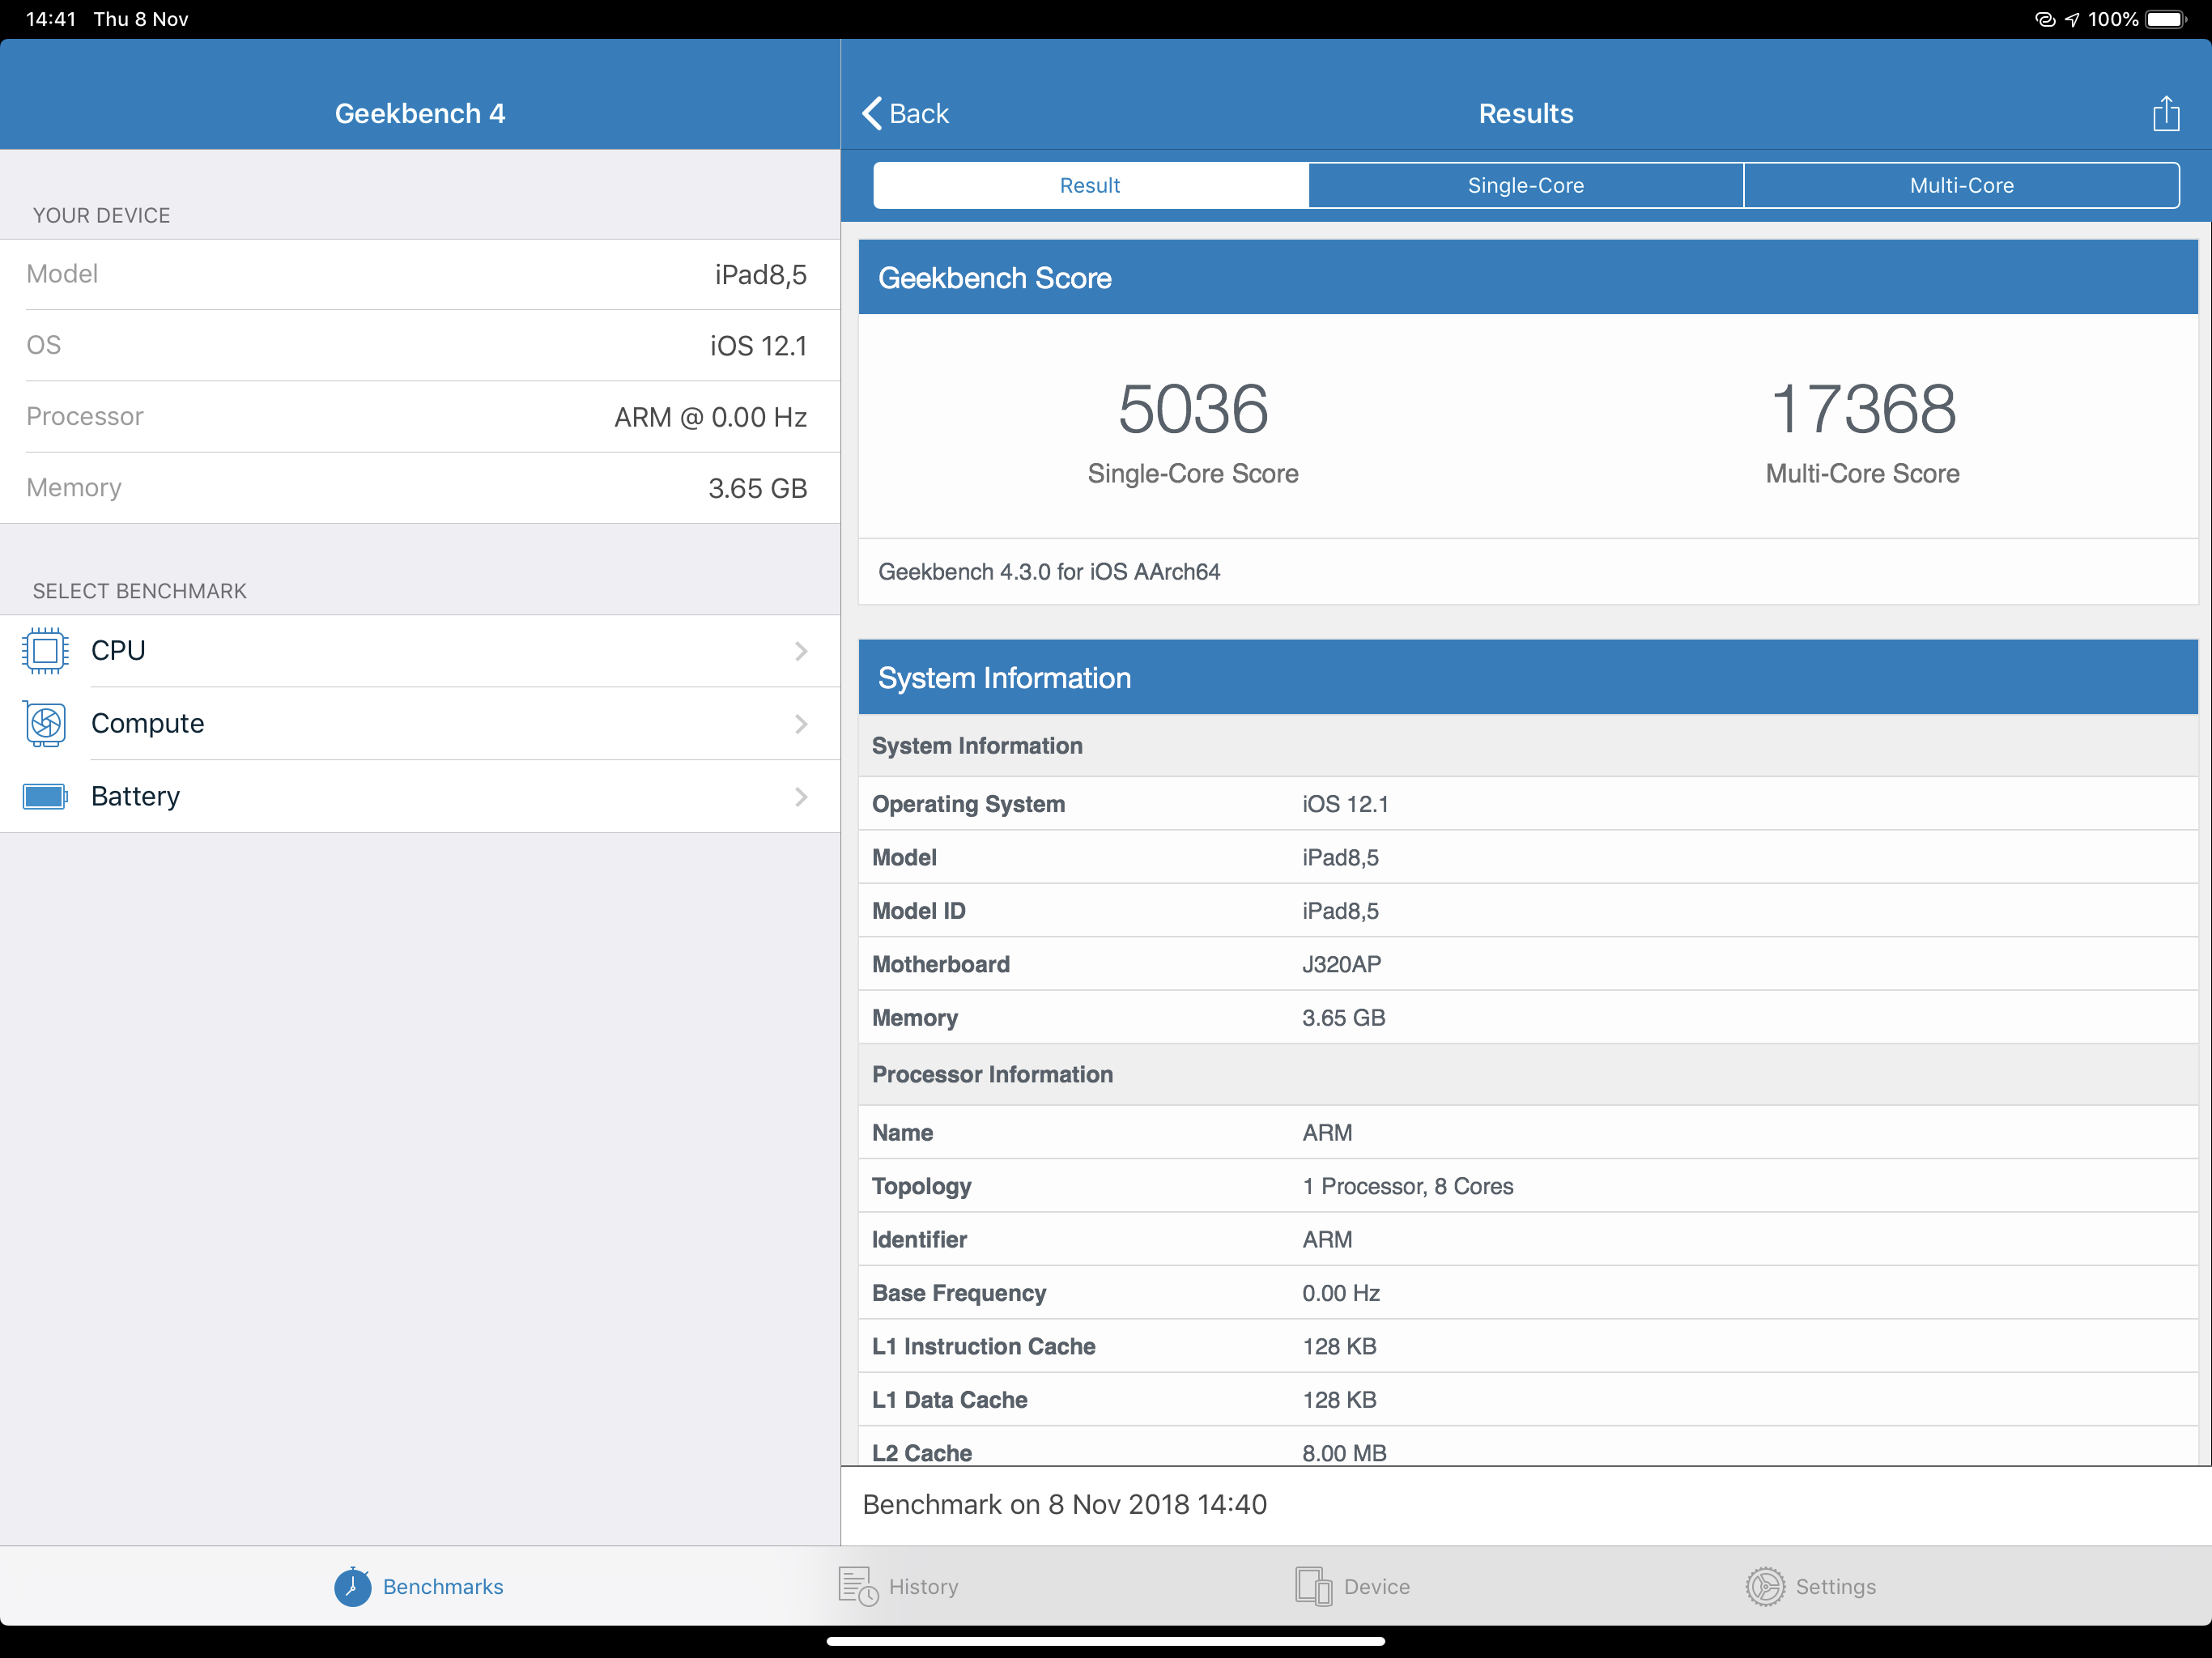Click the 17368 multi-core score
The width and height of the screenshot is (2212, 1658).
tap(1863, 409)
